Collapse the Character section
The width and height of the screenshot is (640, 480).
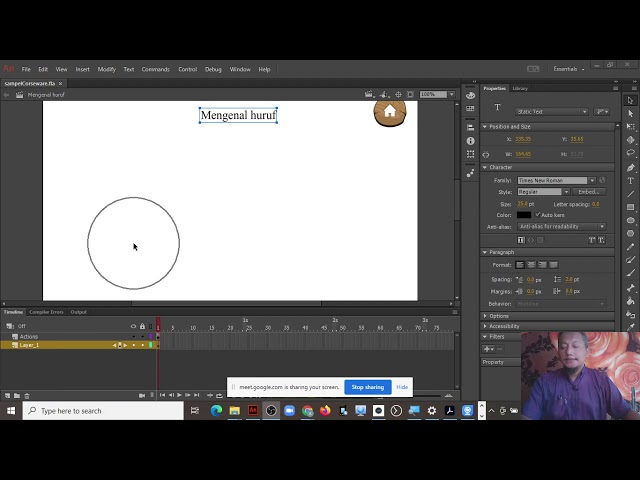(x=485, y=167)
